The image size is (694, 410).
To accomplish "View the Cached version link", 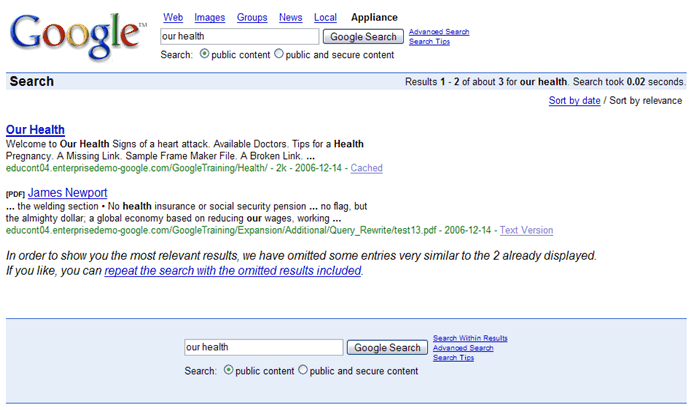I will coord(366,168).
